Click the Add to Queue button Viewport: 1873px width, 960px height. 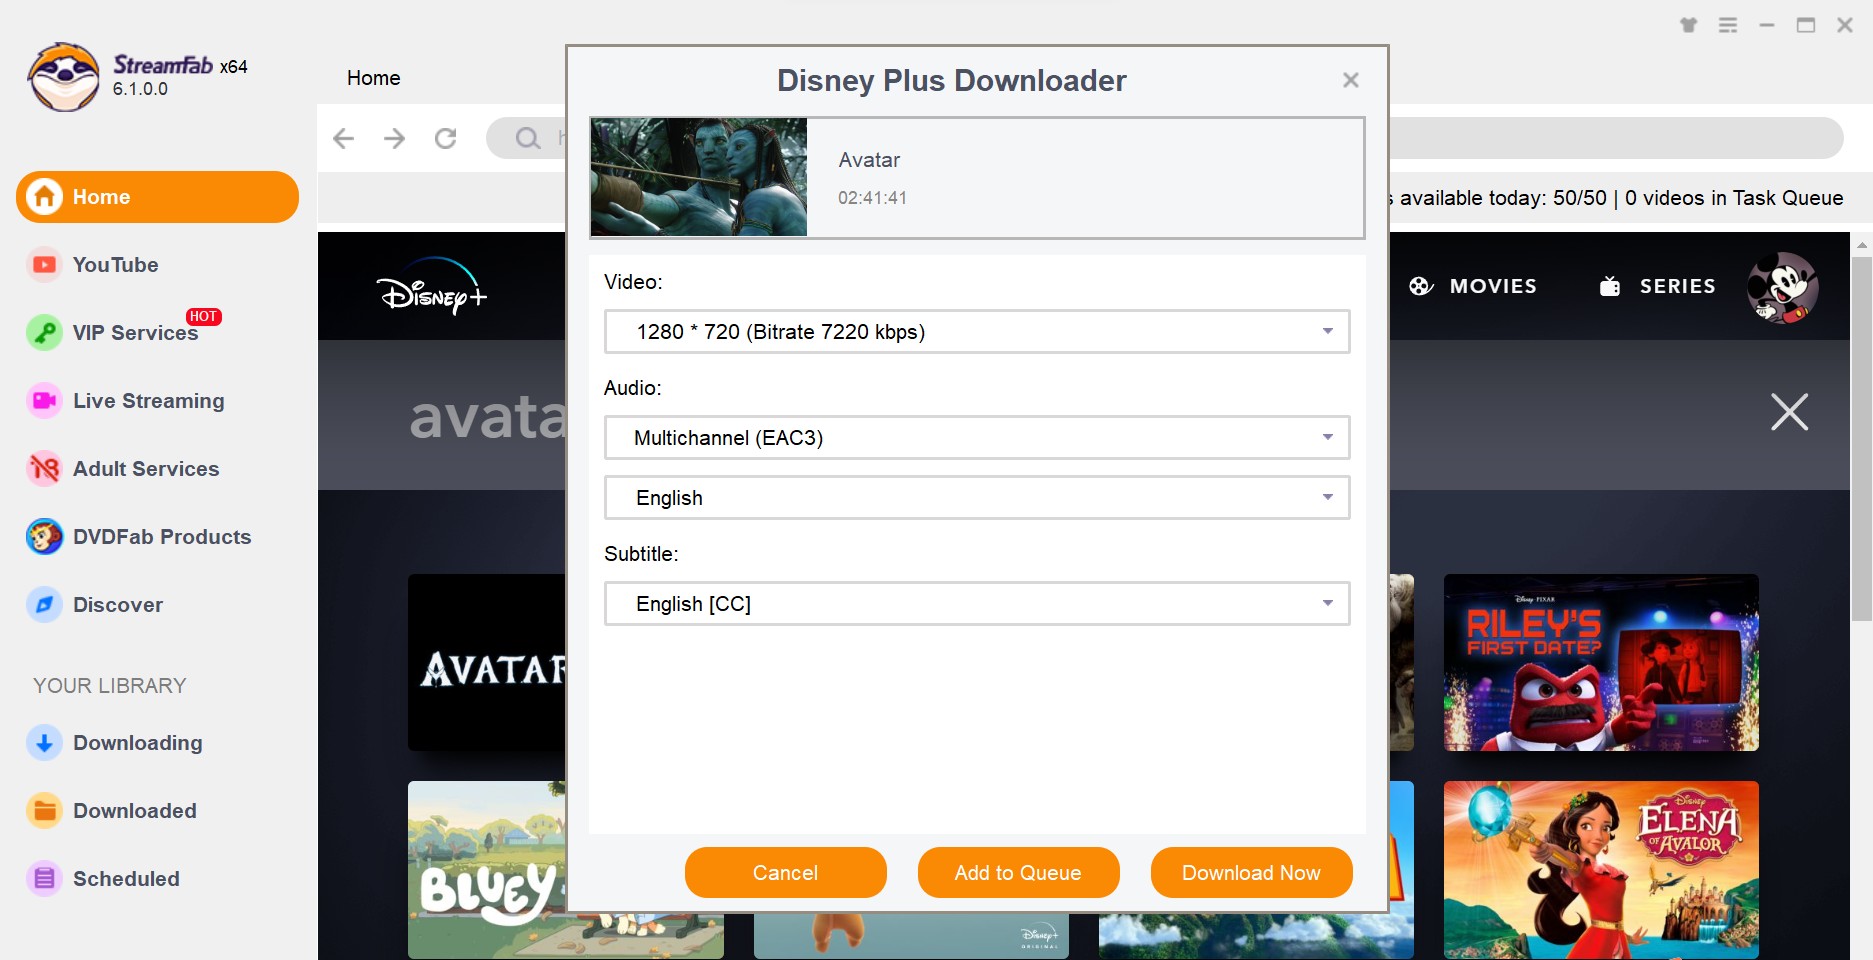coord(1019,873)
